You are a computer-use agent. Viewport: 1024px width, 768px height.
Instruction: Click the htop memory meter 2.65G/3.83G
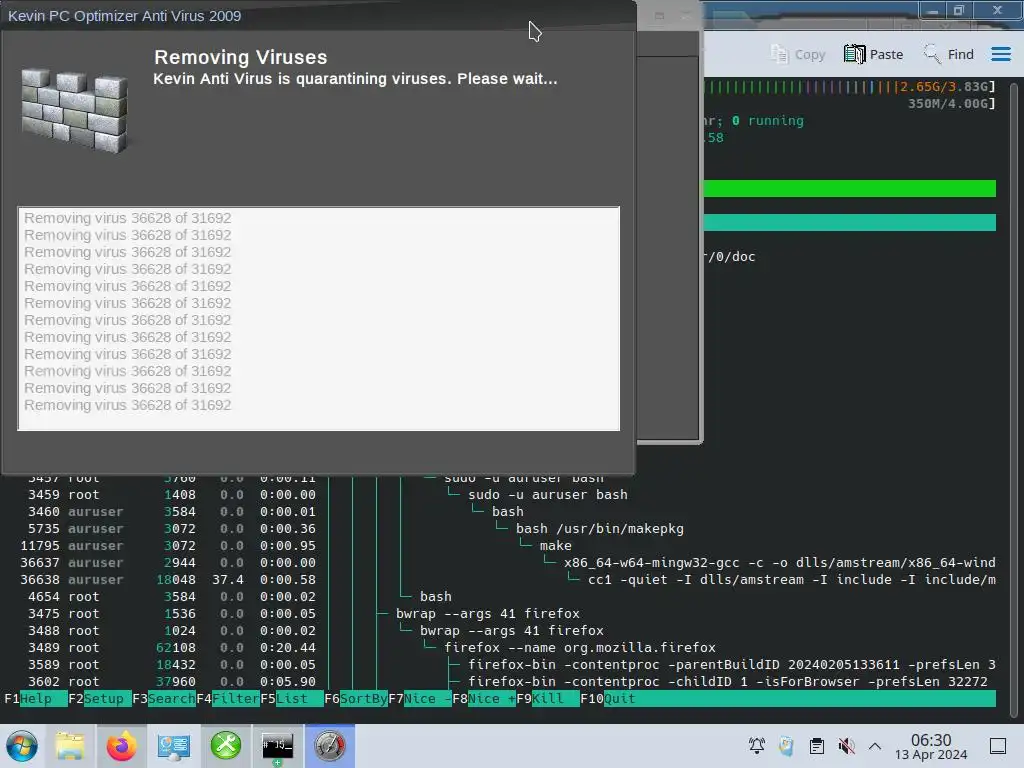tap(850, 87)
